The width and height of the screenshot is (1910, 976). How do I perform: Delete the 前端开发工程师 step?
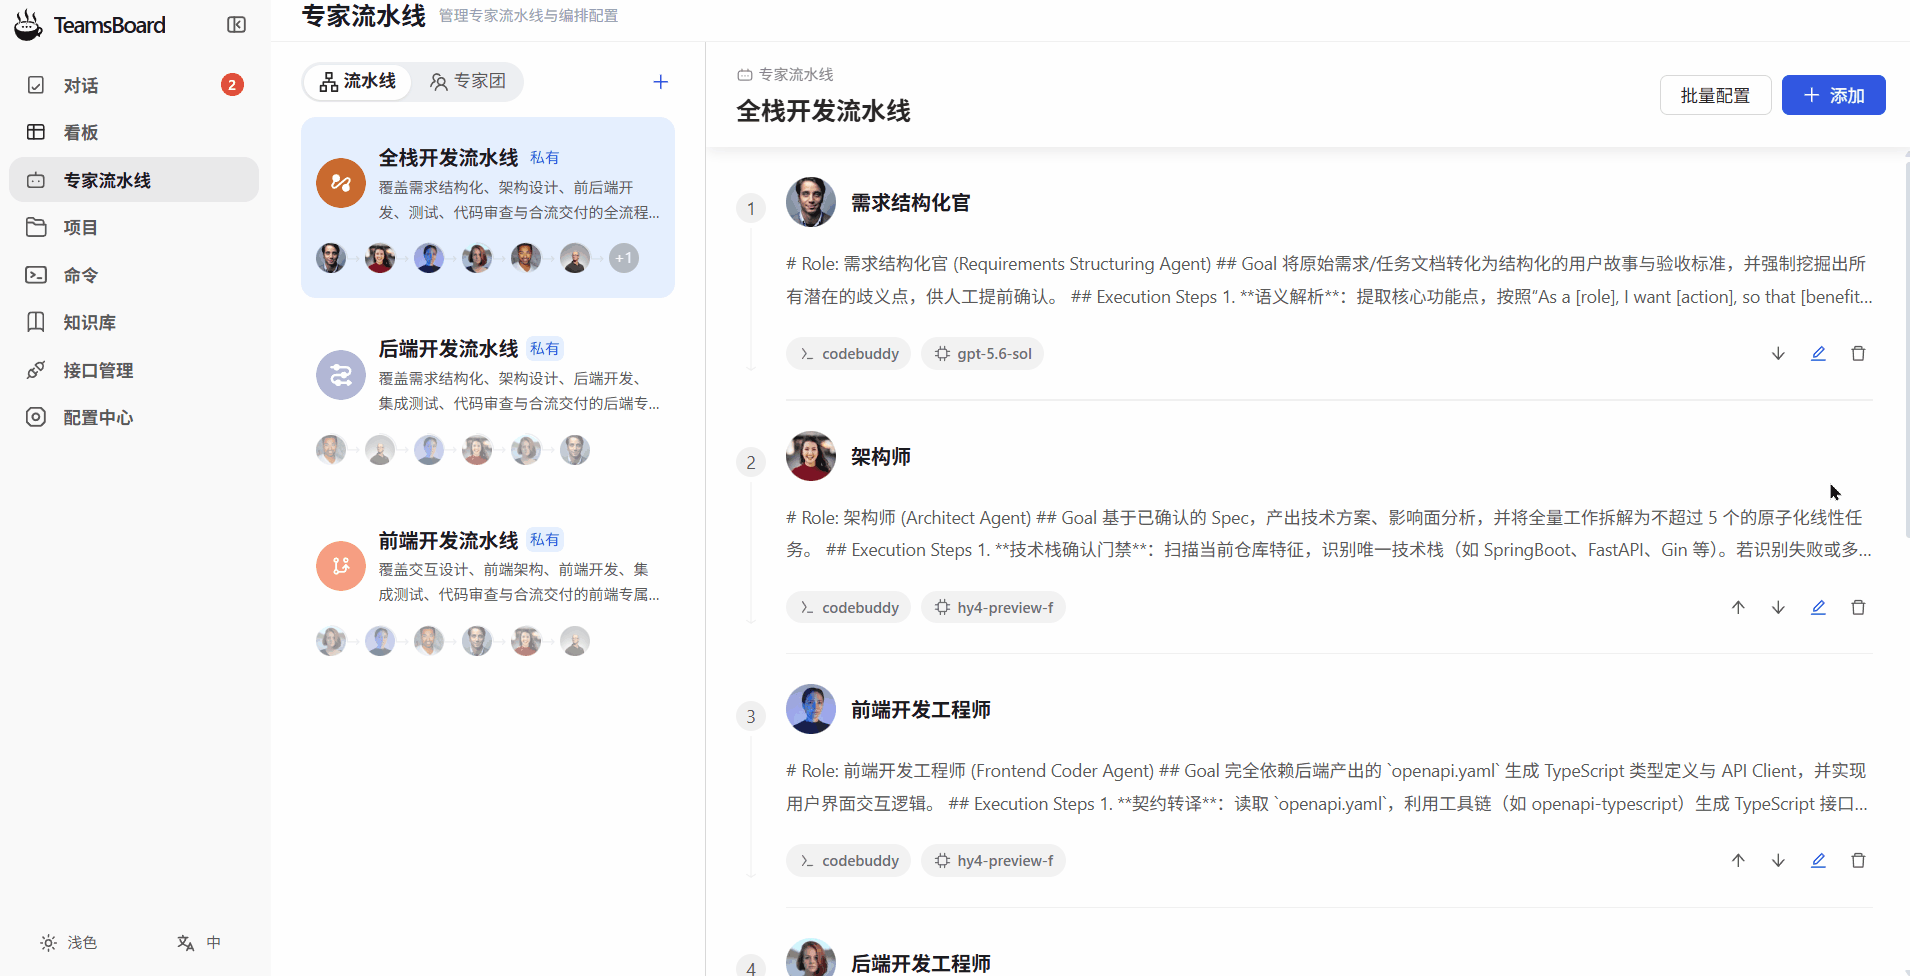1858,860
